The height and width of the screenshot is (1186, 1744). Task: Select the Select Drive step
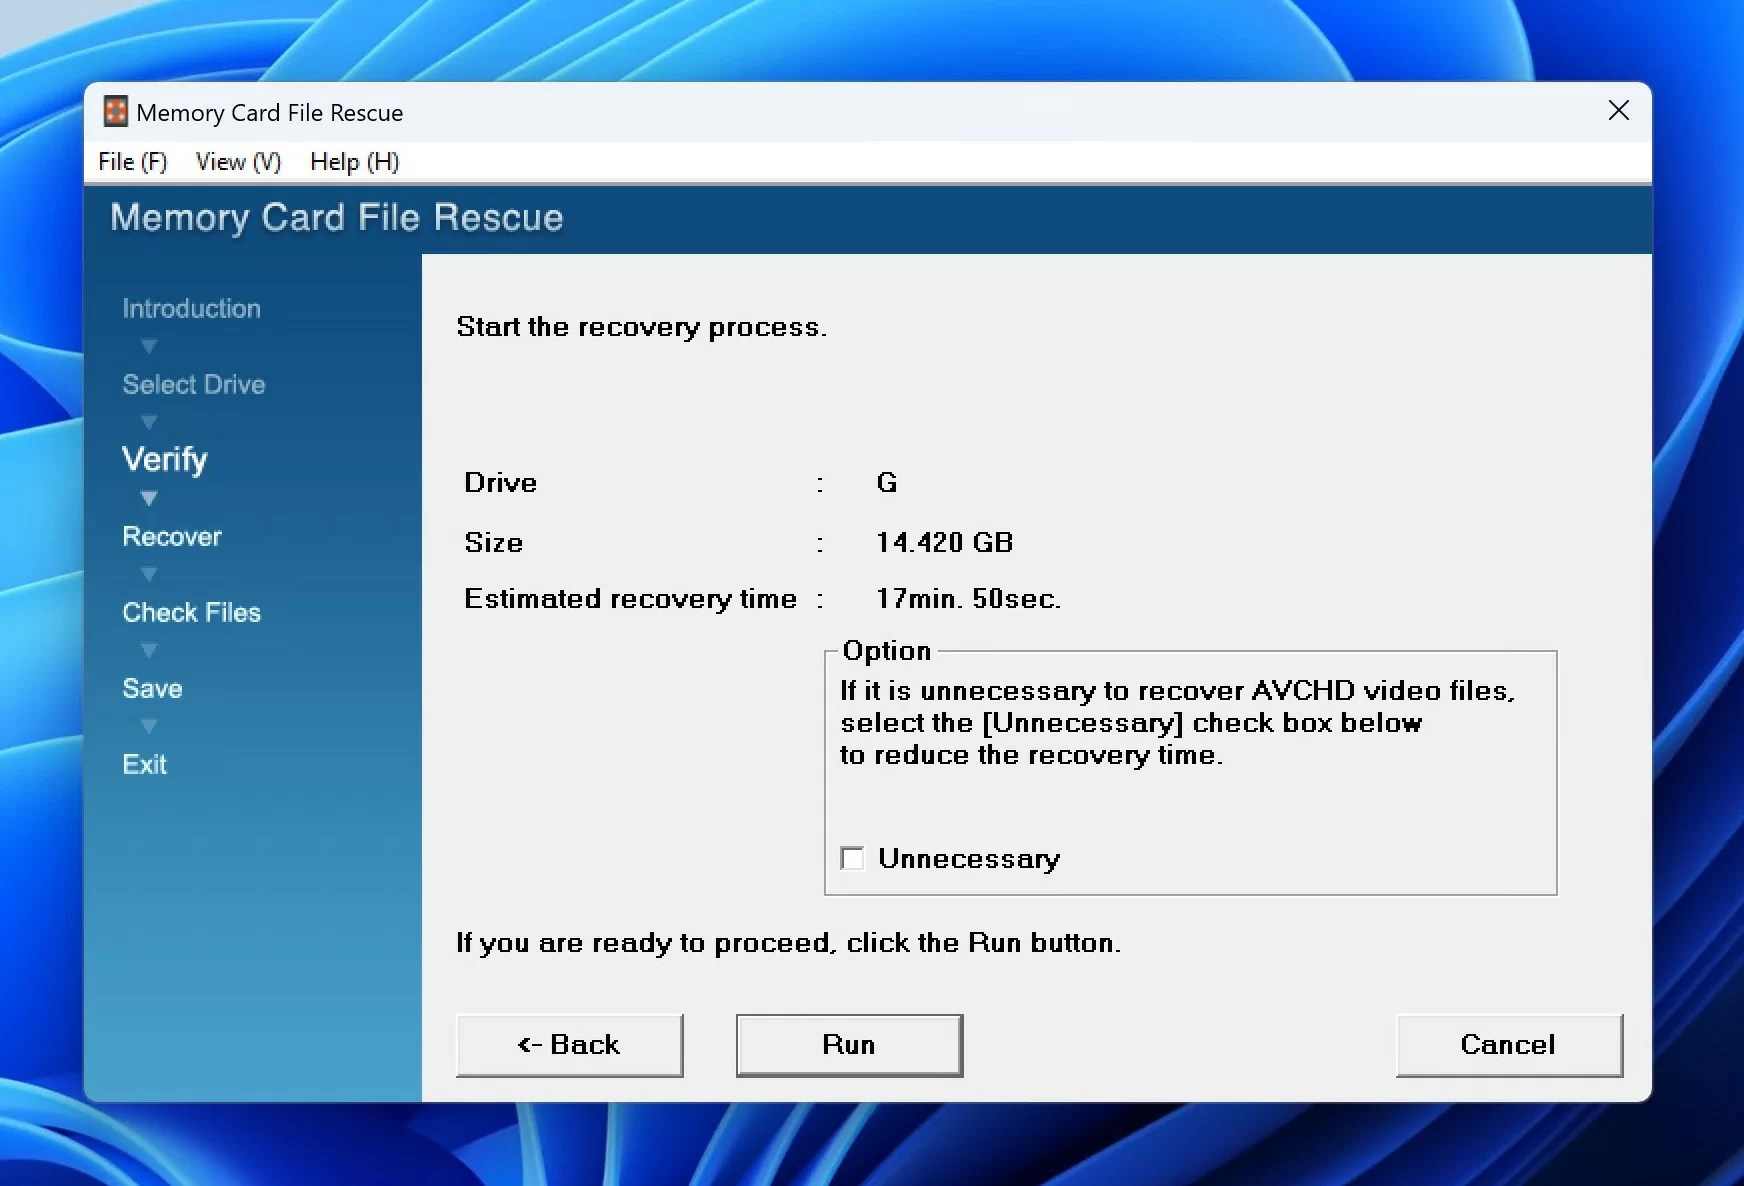coord(193,384)
